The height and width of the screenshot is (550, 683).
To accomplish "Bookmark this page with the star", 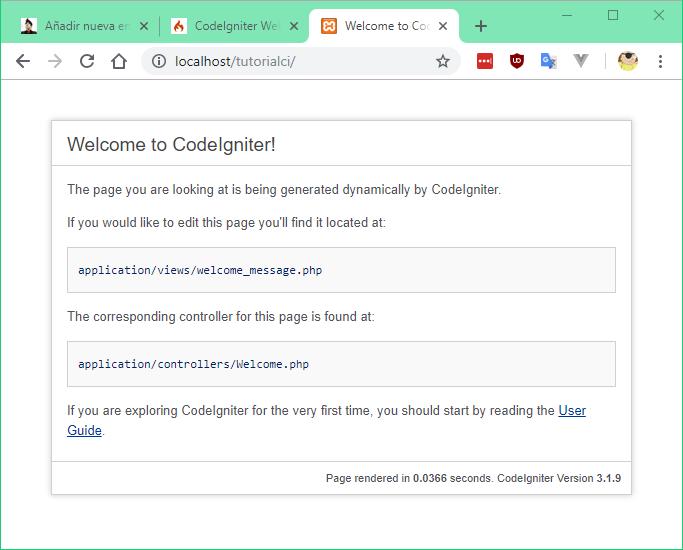I will pos(443,61).
